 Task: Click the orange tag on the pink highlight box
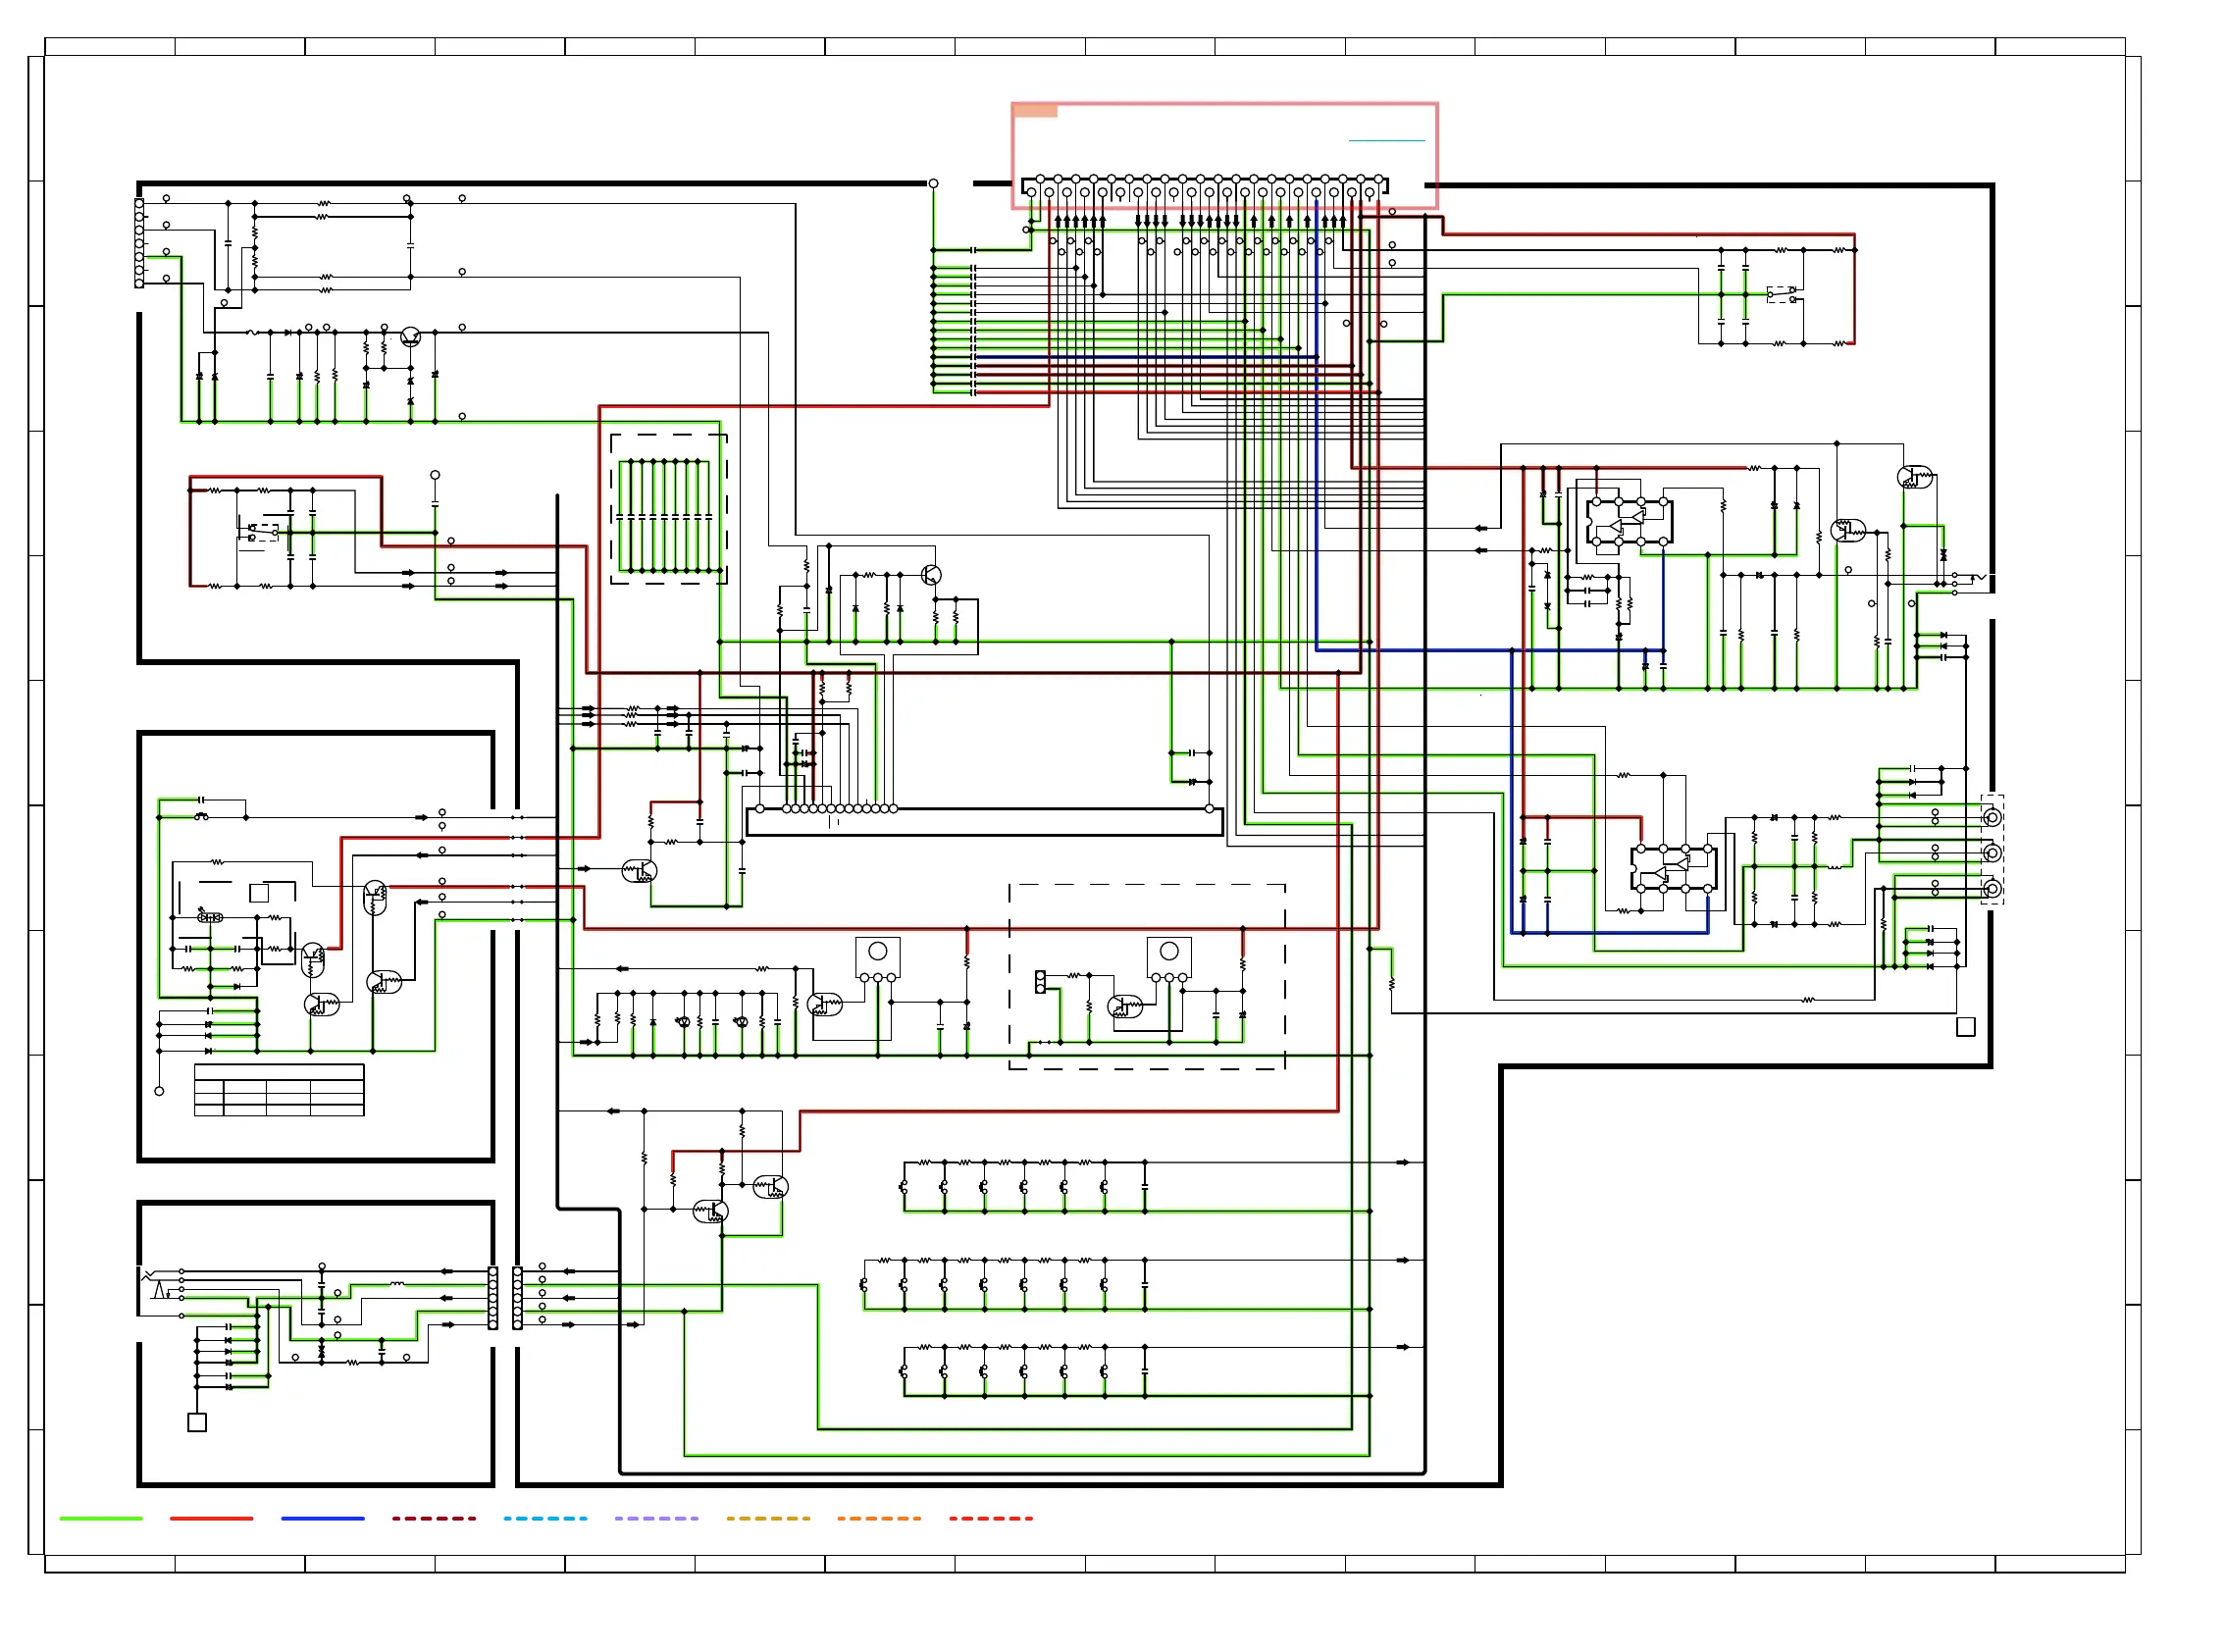pyautogui.click(x=1036, y=111)
